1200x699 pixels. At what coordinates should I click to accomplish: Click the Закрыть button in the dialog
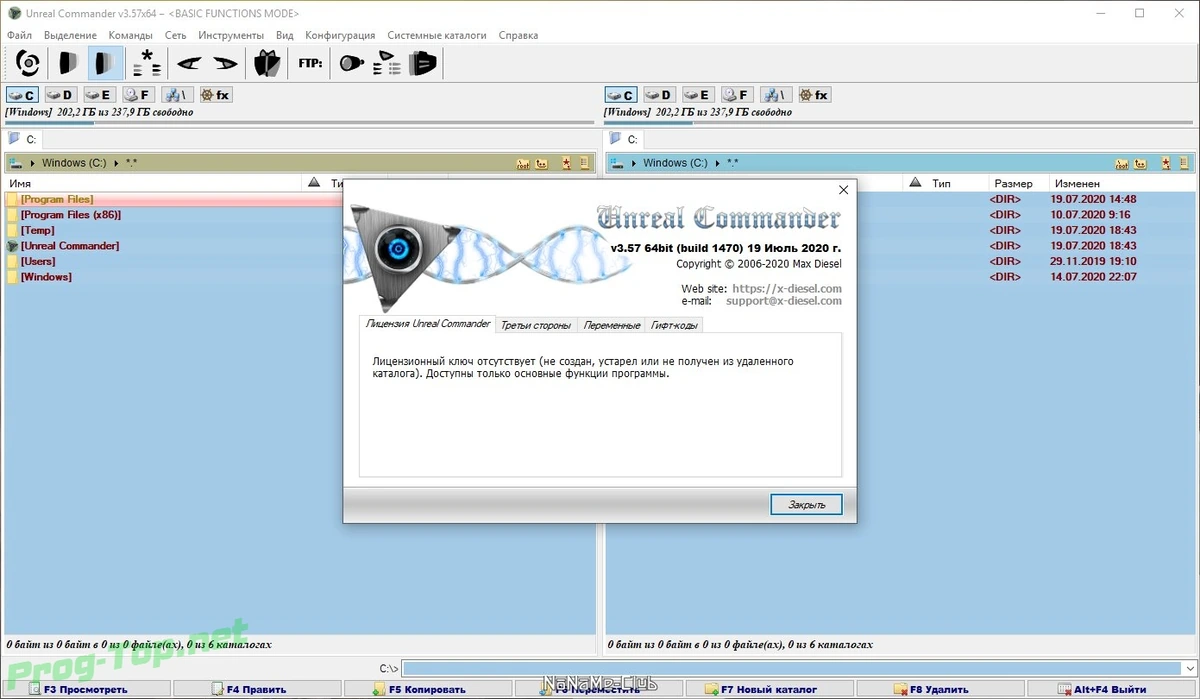(806, 505)
